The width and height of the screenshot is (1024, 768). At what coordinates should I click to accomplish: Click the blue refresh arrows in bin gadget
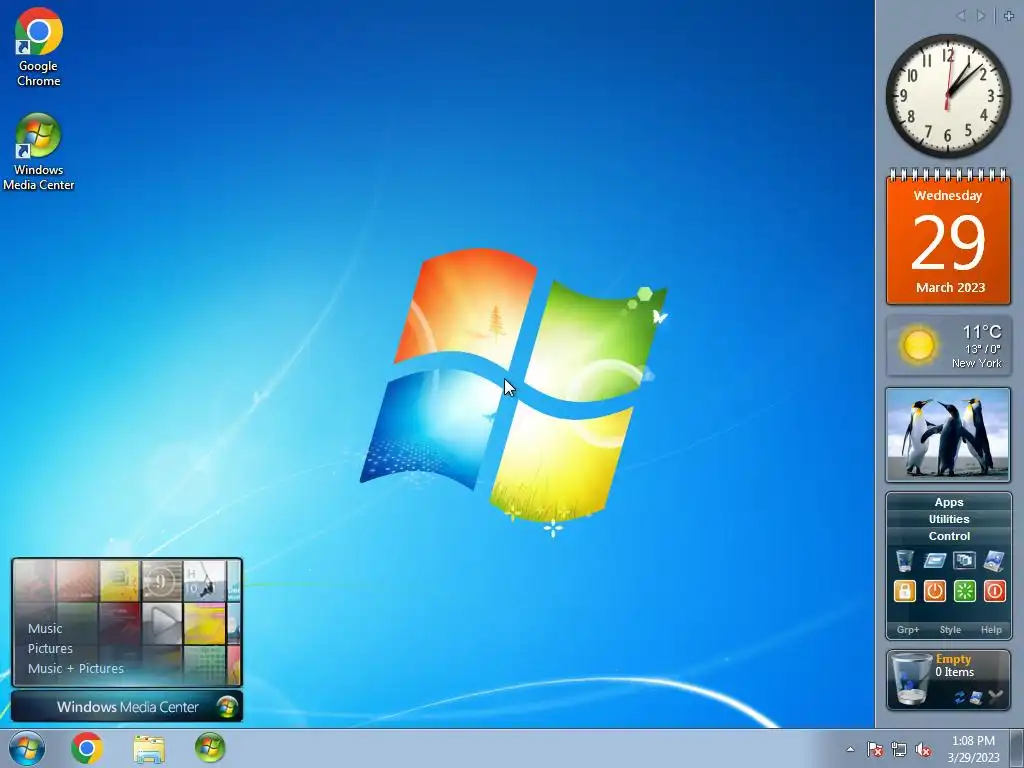pos(959,697)
